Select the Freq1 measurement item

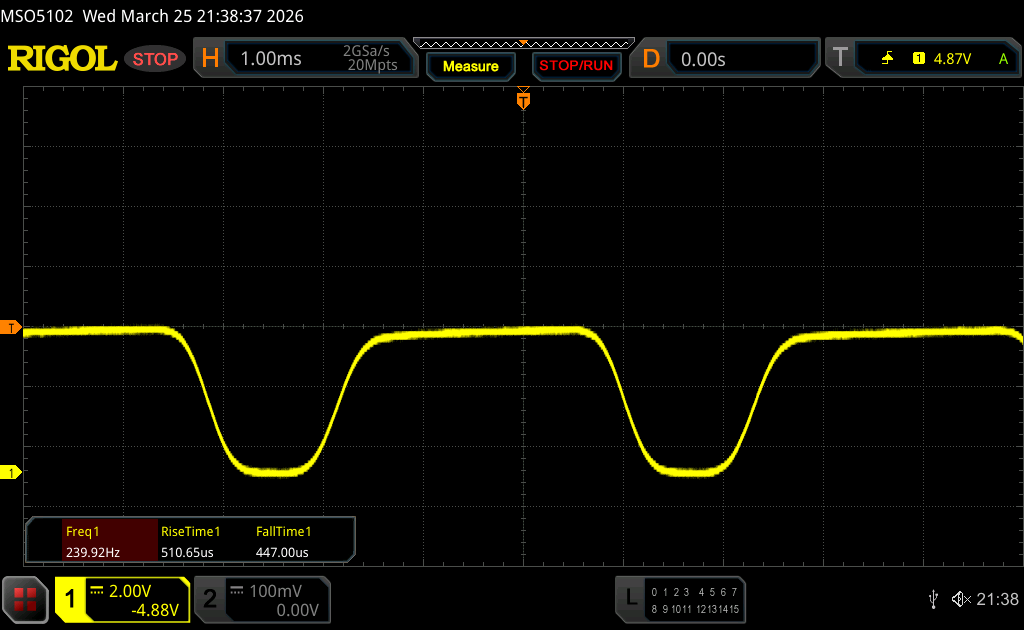tap(90, 541)
